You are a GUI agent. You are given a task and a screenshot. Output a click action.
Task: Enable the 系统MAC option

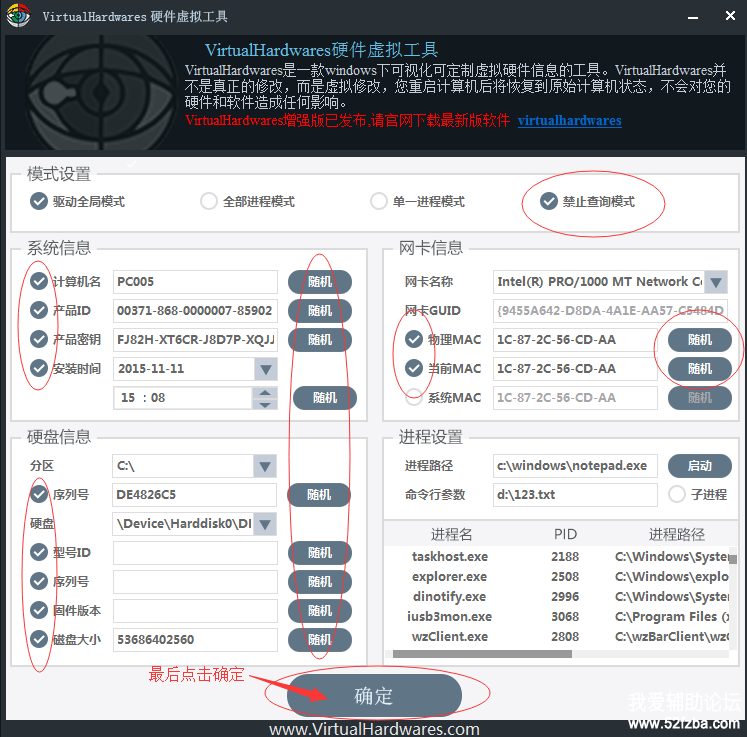click(414, 397)
